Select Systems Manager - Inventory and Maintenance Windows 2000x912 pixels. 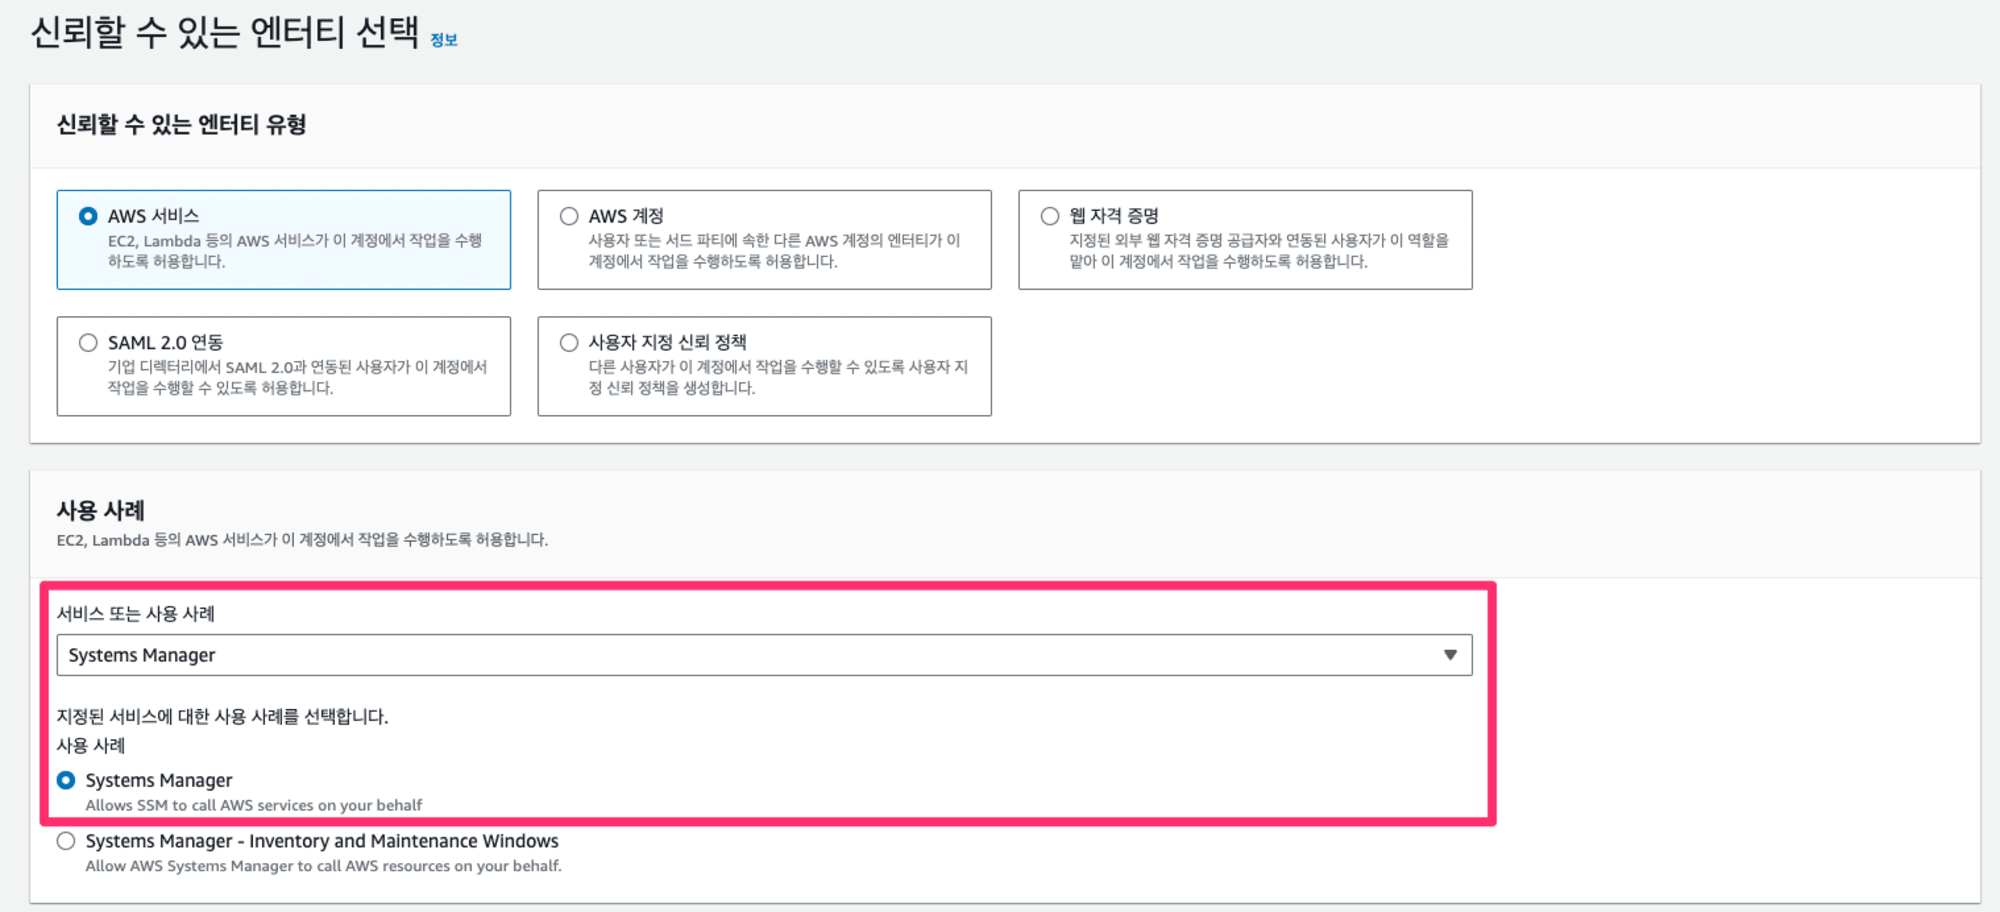pyautogui.click(x=66, y=841)
